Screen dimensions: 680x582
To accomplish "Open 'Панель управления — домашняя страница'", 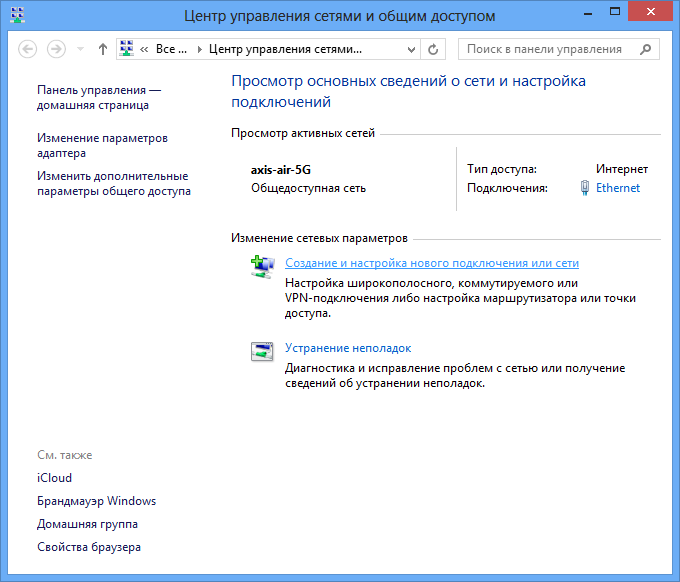I will tap(99, 98).
